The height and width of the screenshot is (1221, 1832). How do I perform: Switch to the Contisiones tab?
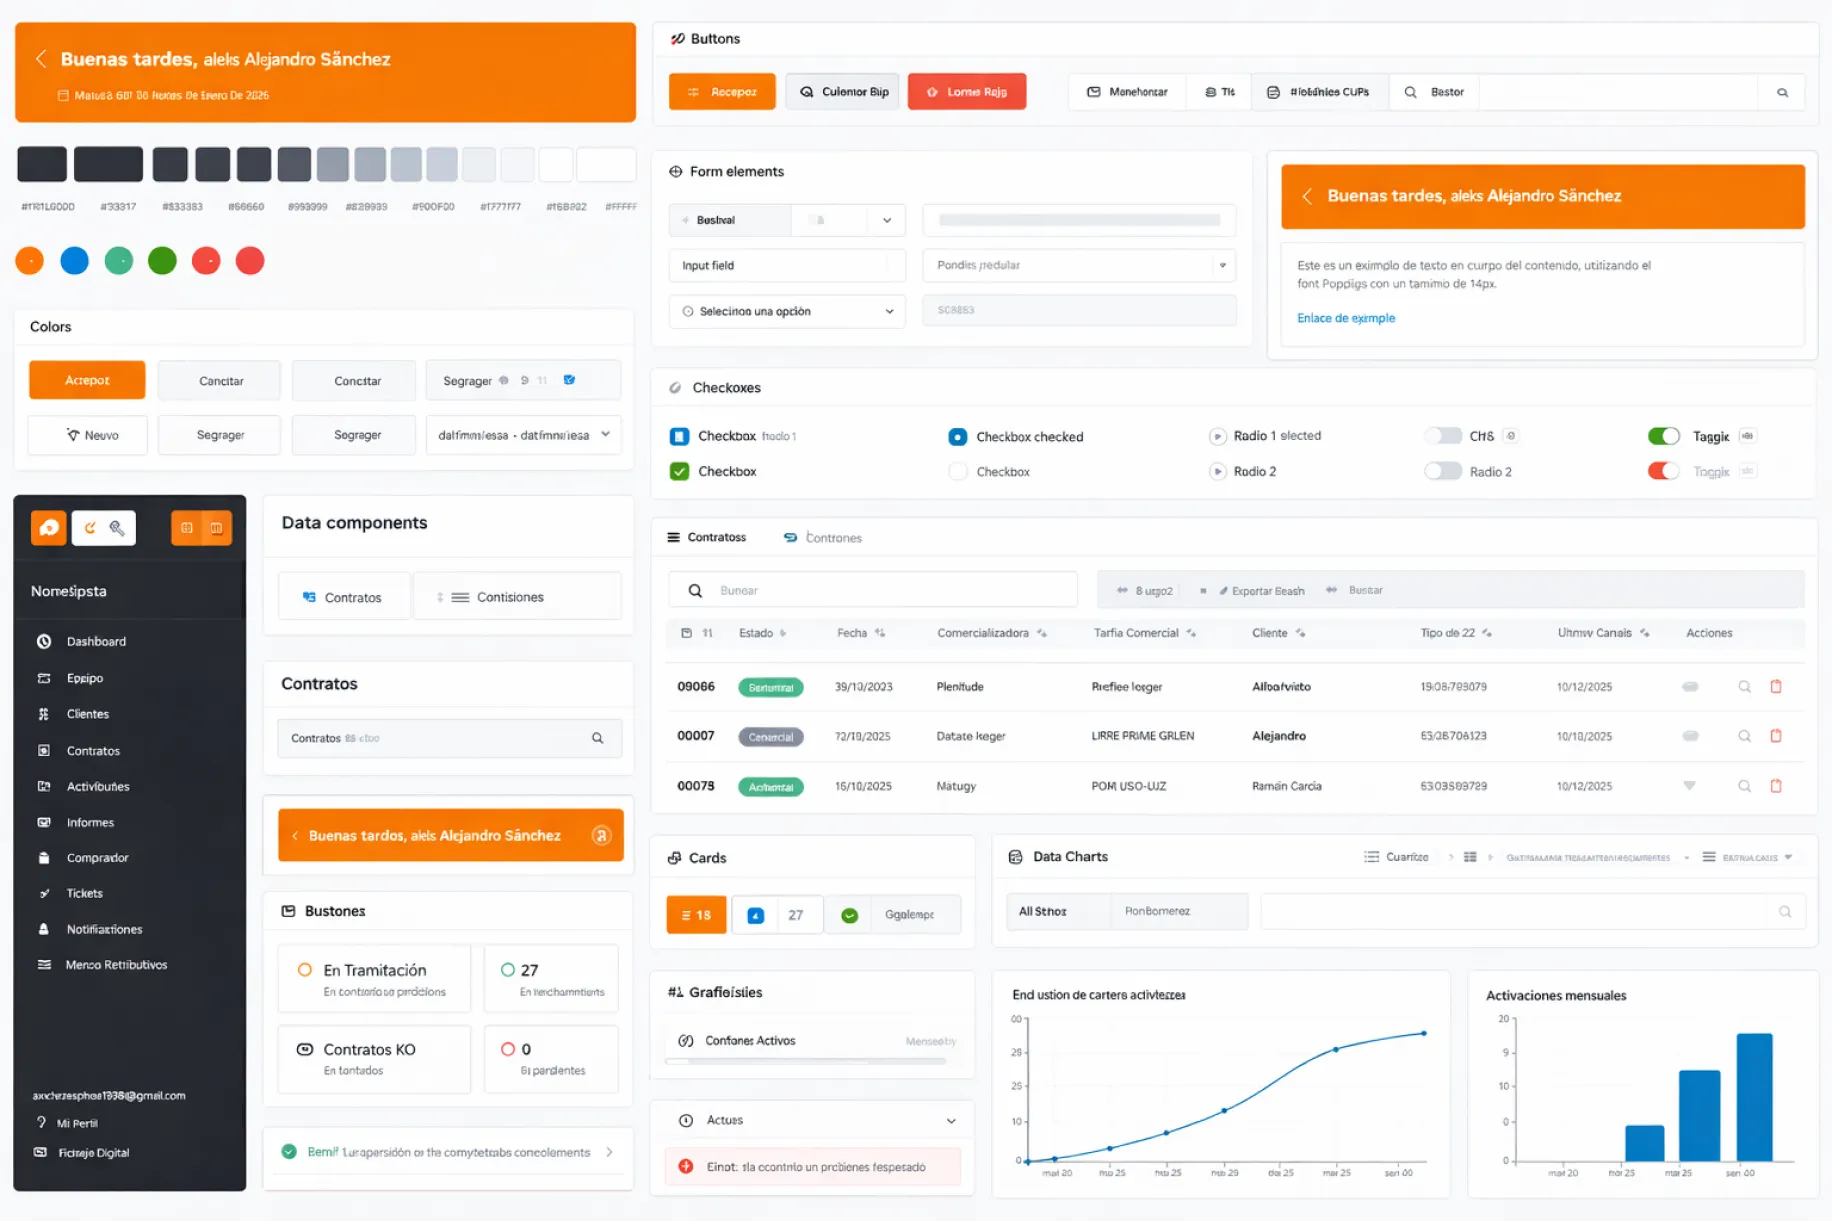[x=516, y=596]
